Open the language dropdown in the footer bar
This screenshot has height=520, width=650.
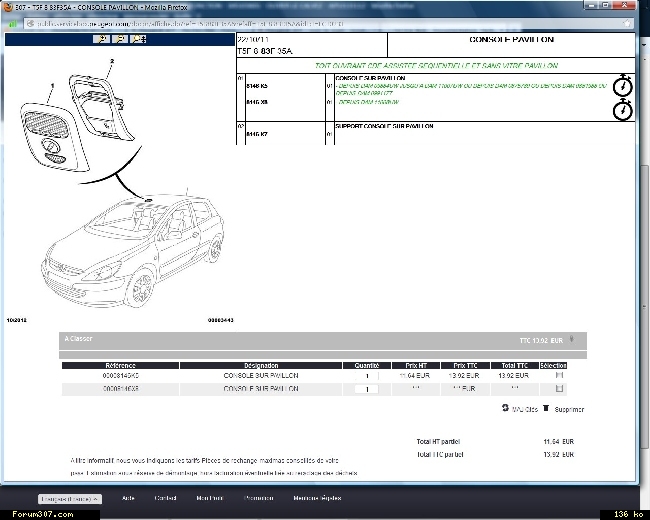coord(70,499)
